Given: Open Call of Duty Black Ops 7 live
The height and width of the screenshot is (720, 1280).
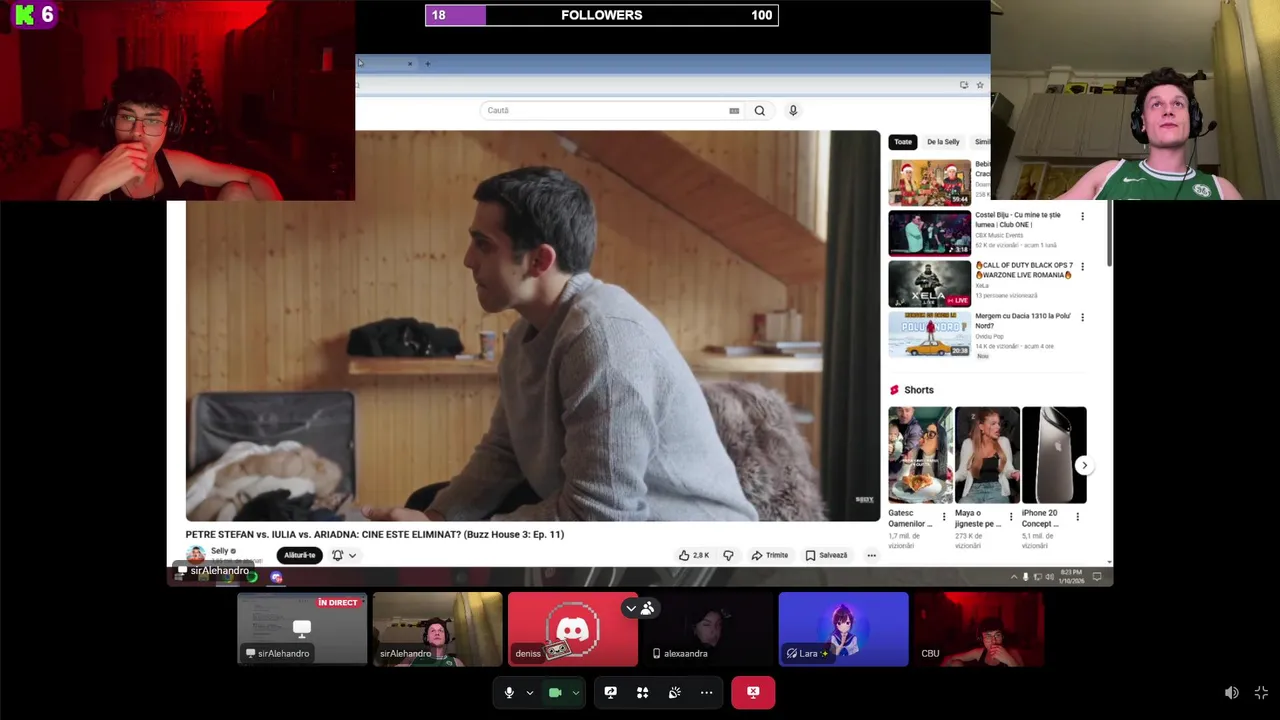Looking at the screenshot, I should coord(1023,270).
